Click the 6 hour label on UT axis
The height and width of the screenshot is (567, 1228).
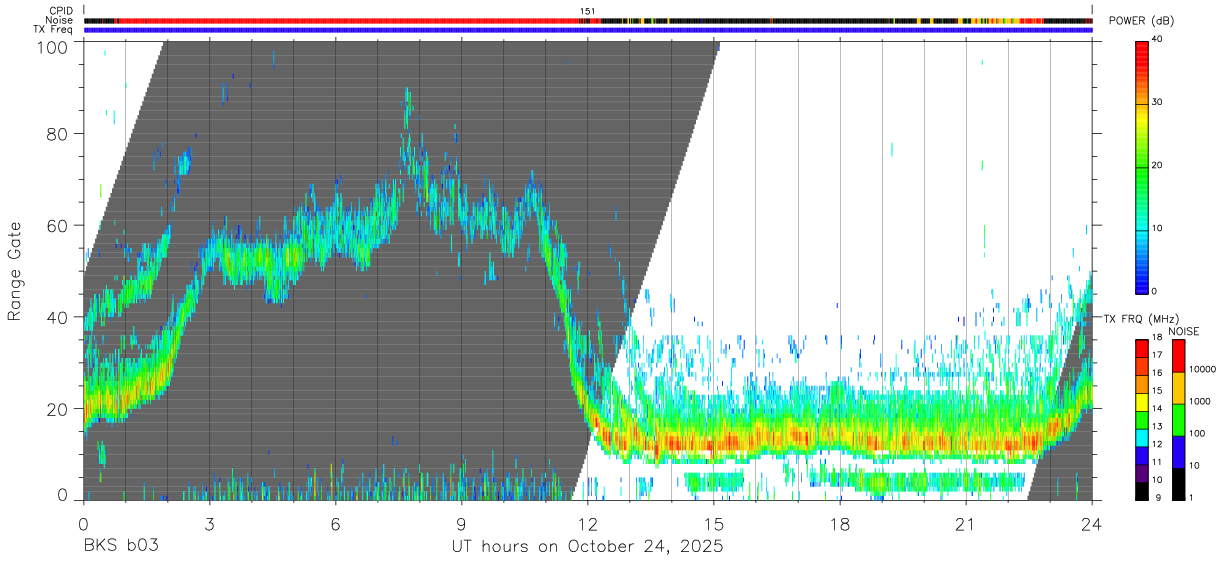(x=335, y=523)
